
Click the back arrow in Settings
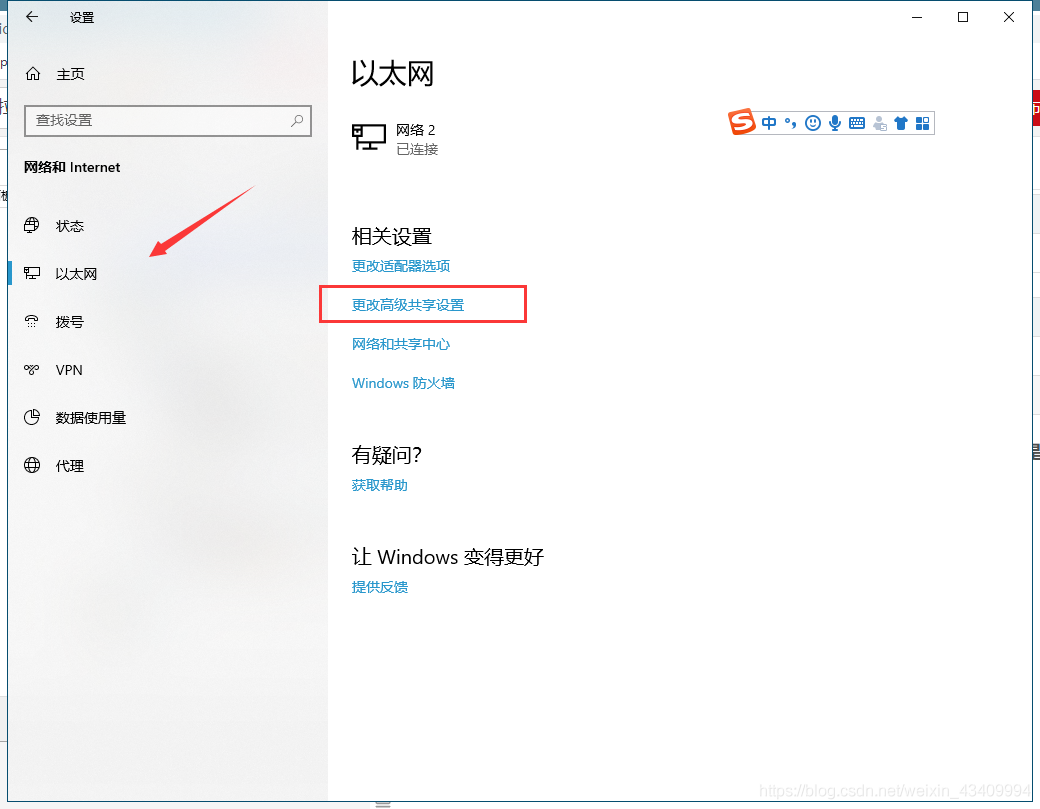tap(32, 17)
